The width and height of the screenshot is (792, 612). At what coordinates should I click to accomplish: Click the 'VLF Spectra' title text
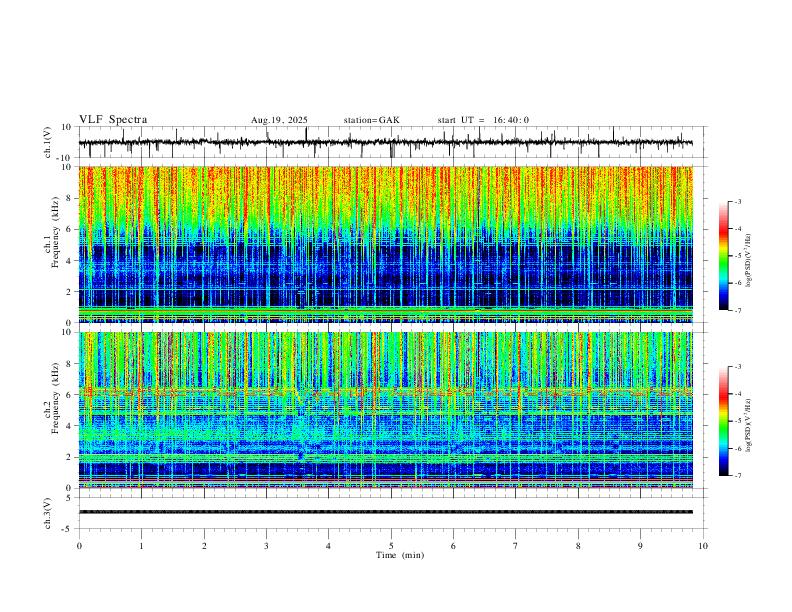tap(113, 119)
